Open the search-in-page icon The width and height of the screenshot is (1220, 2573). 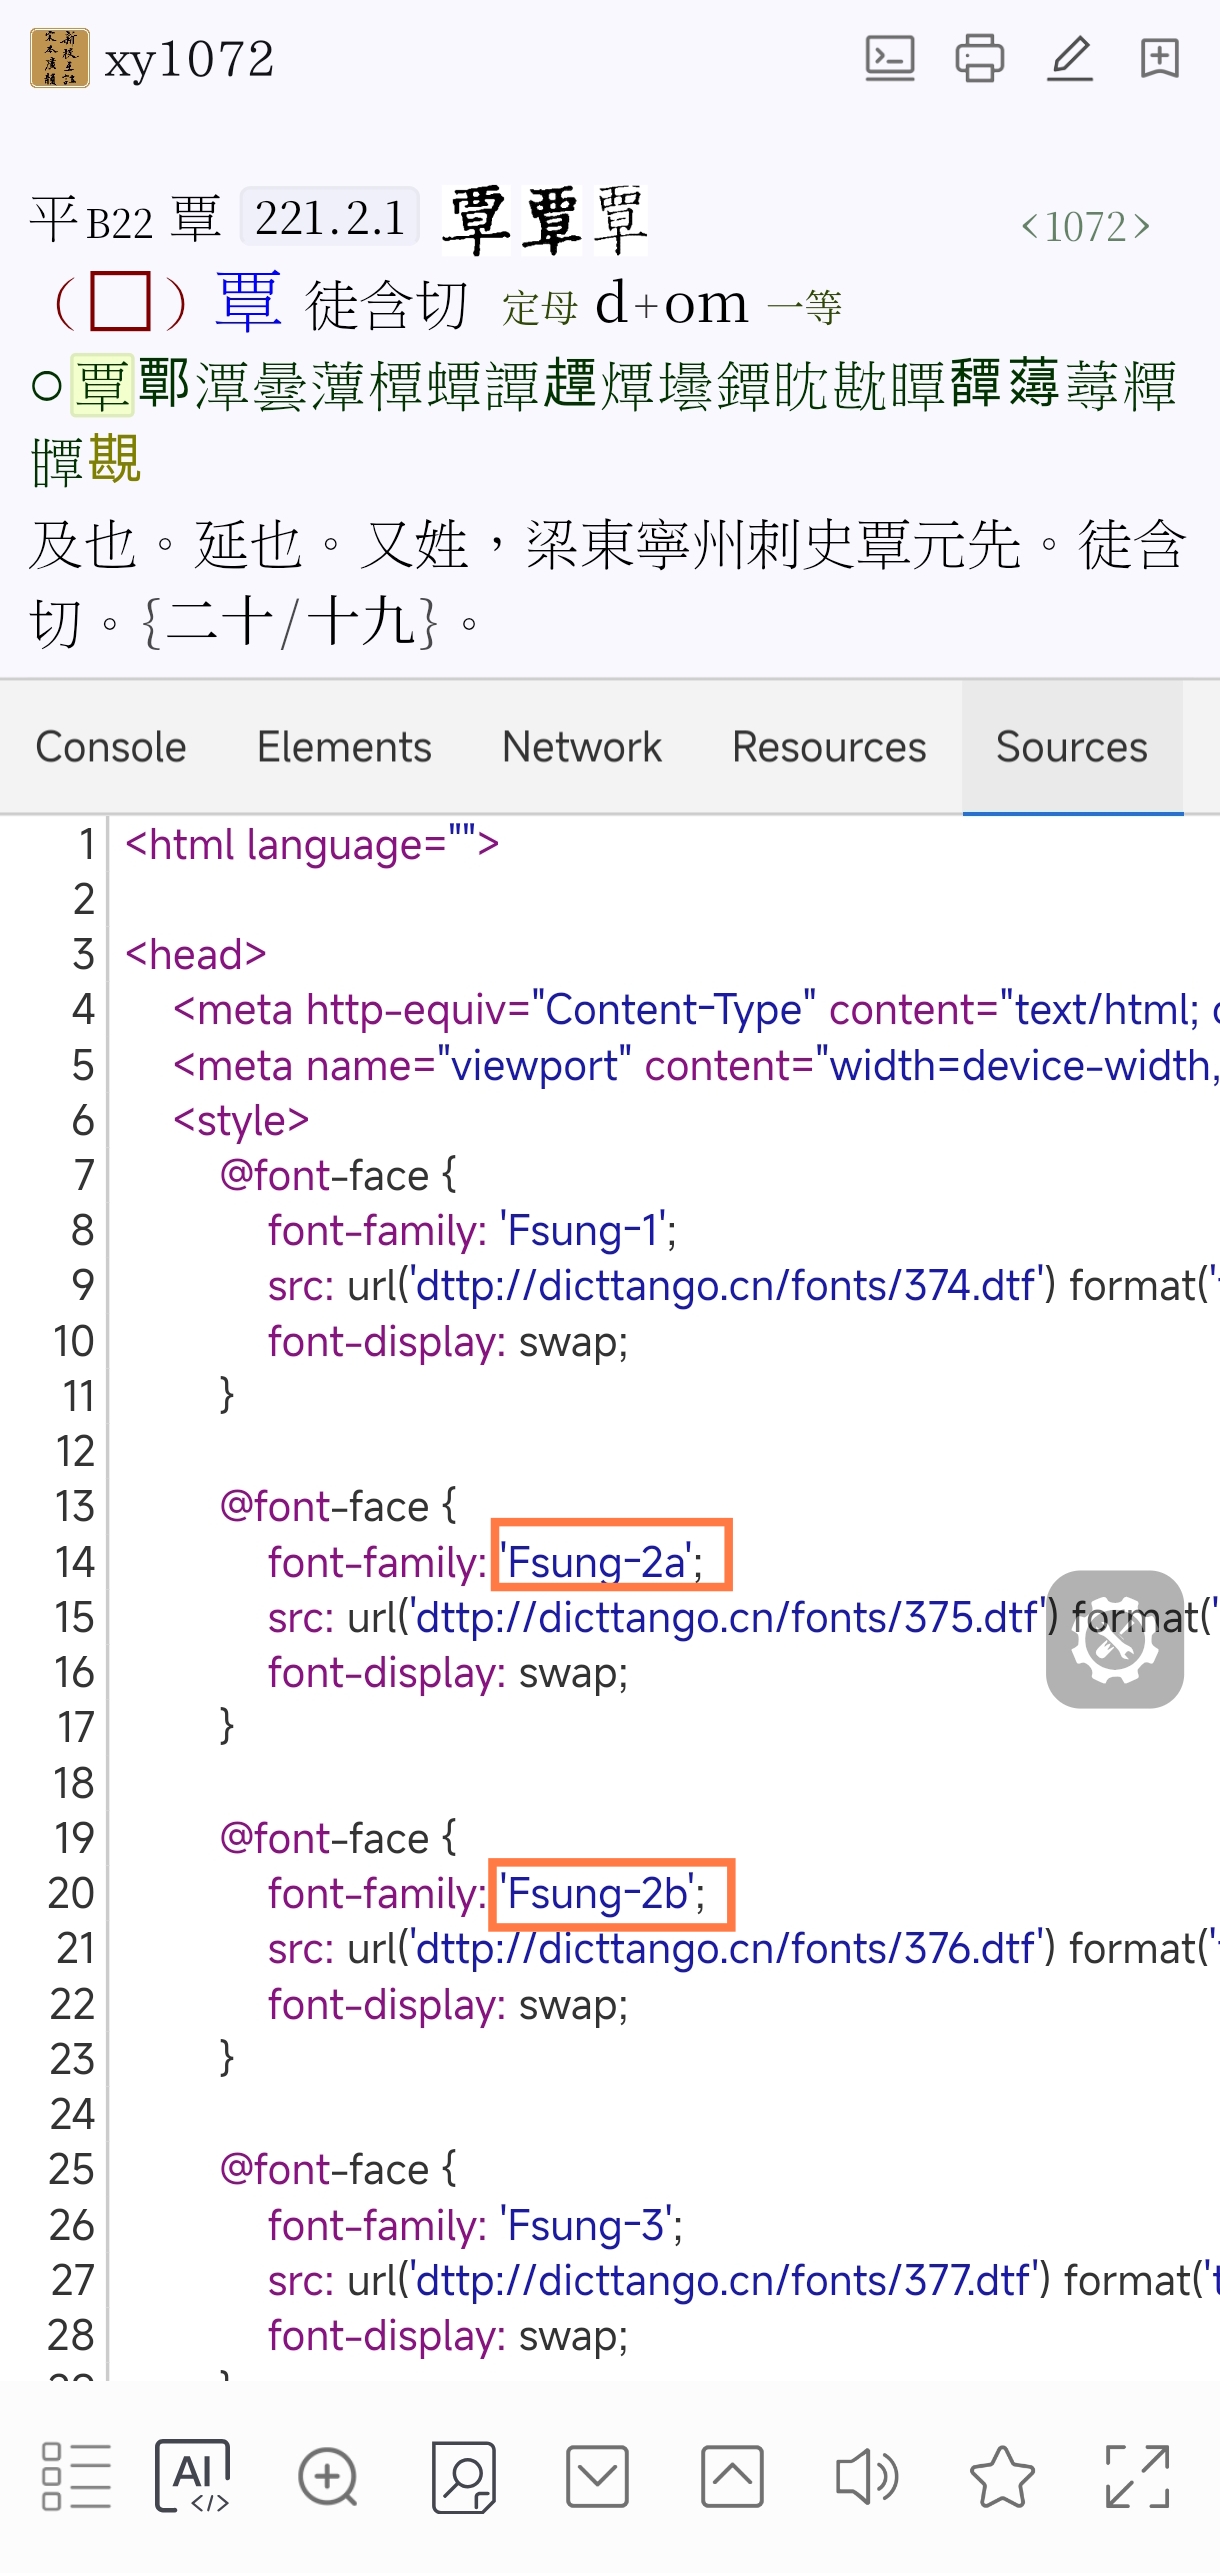463,2477
